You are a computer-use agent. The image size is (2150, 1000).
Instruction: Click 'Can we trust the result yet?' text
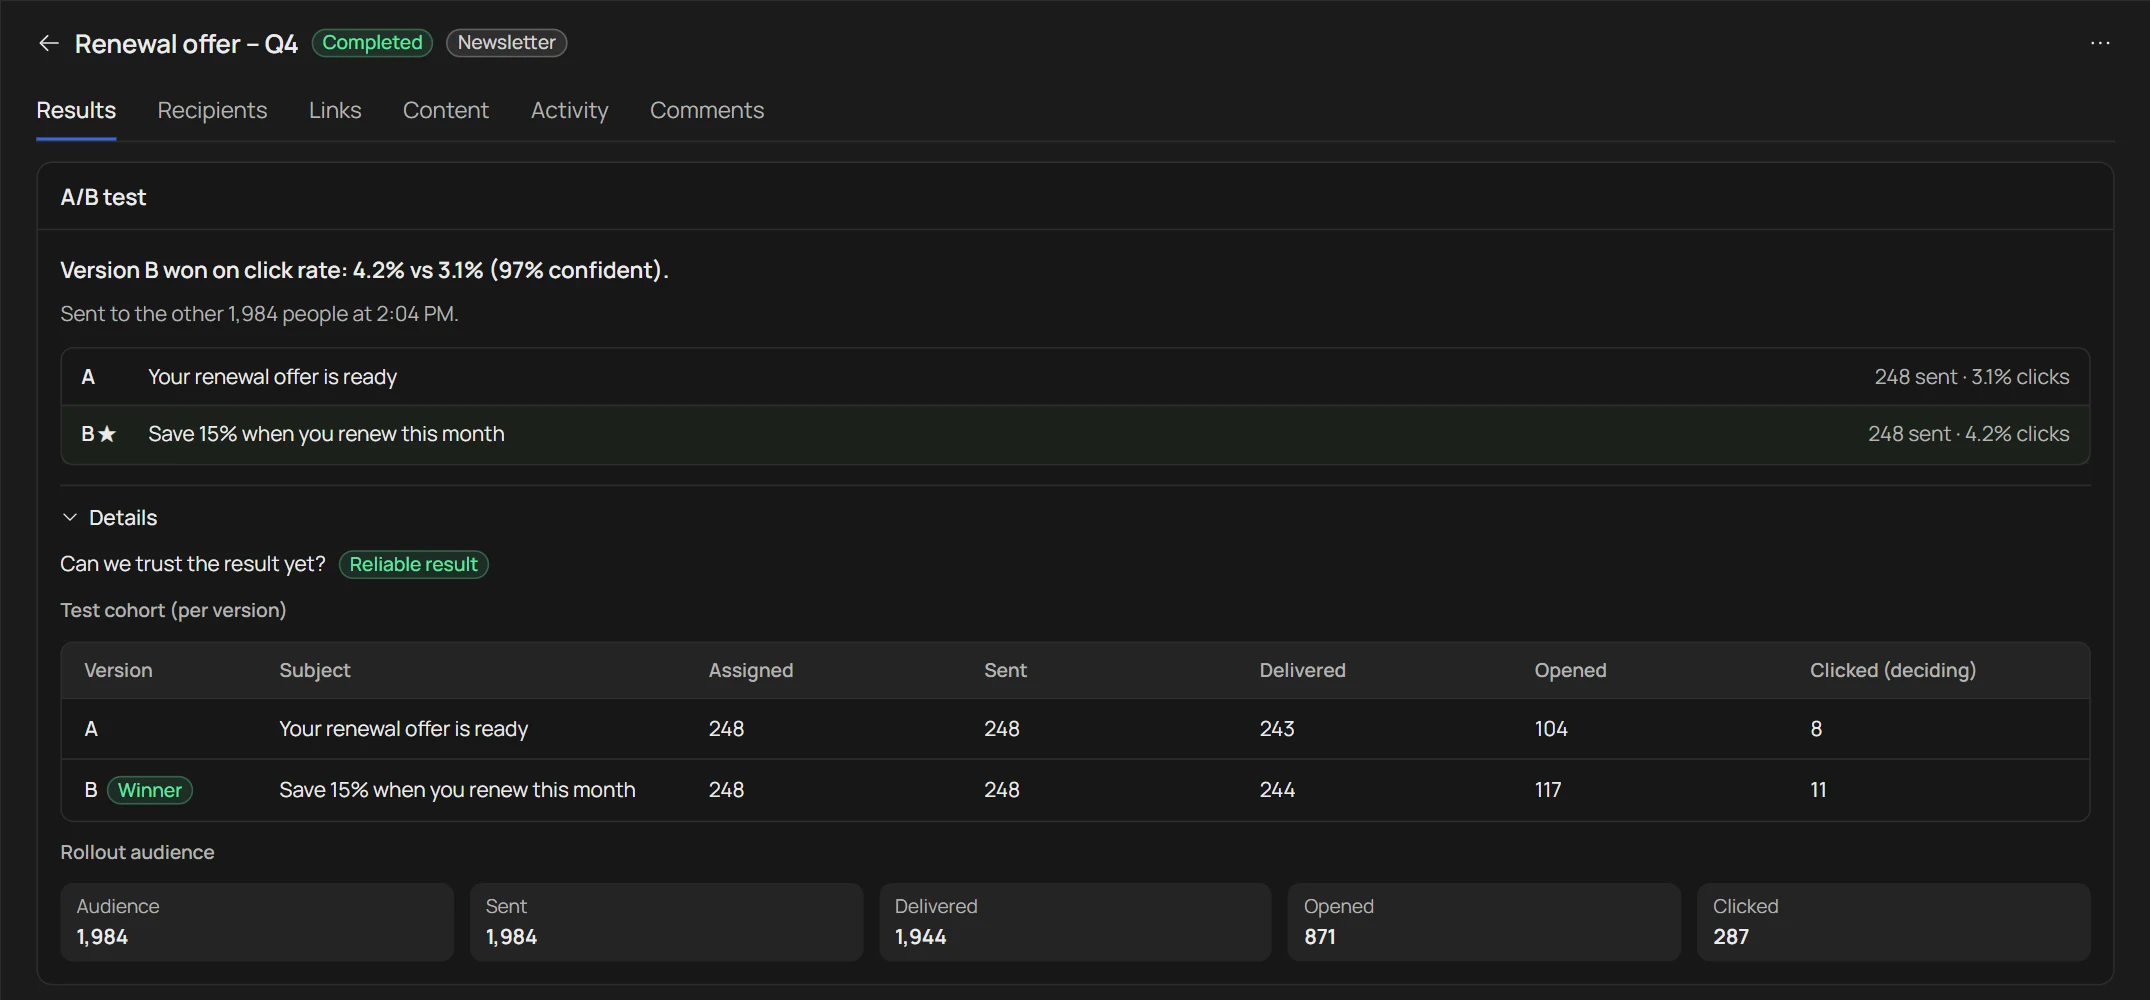click(x=193, y=564)
